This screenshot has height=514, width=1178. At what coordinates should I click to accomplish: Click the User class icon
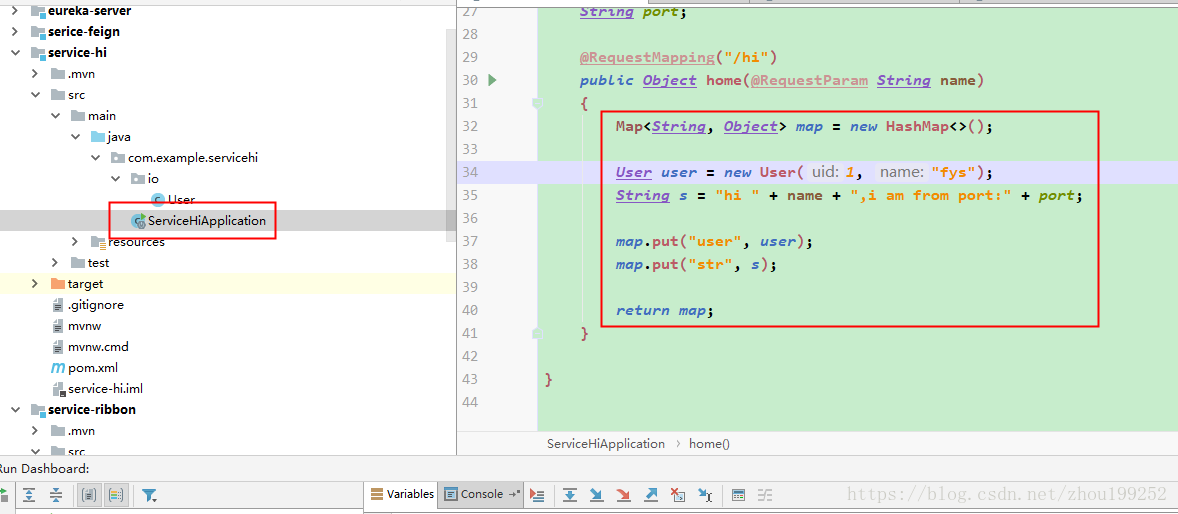pyautogui.click(x=158, y=200)
